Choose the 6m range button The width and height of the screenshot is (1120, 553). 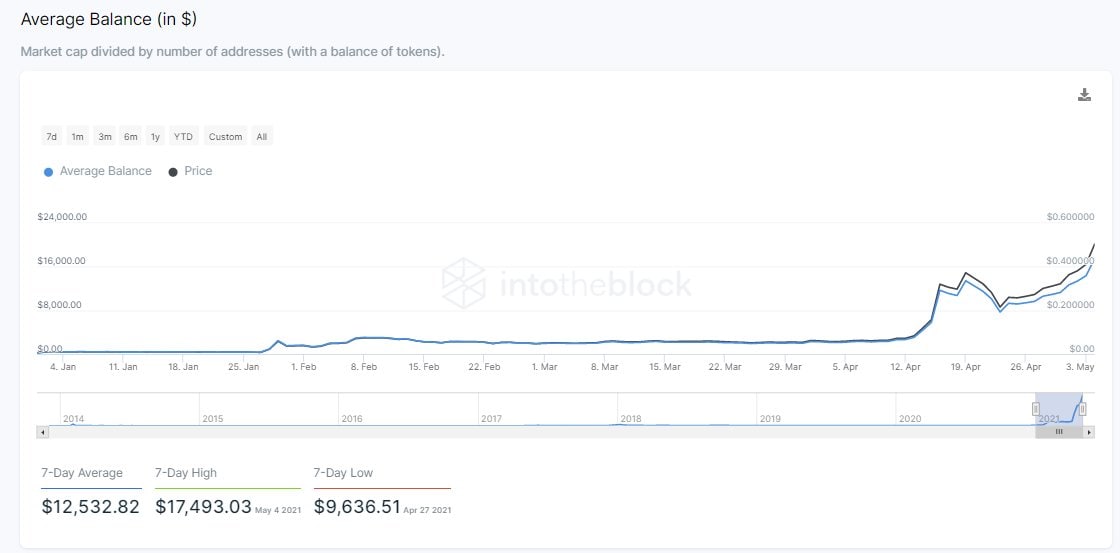pos(131,137)
